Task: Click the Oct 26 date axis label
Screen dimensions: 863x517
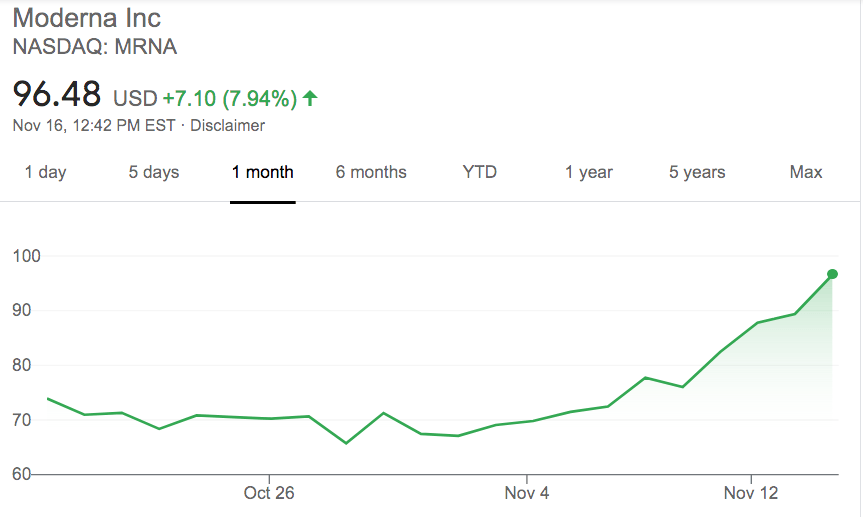Action: (268, 492)
